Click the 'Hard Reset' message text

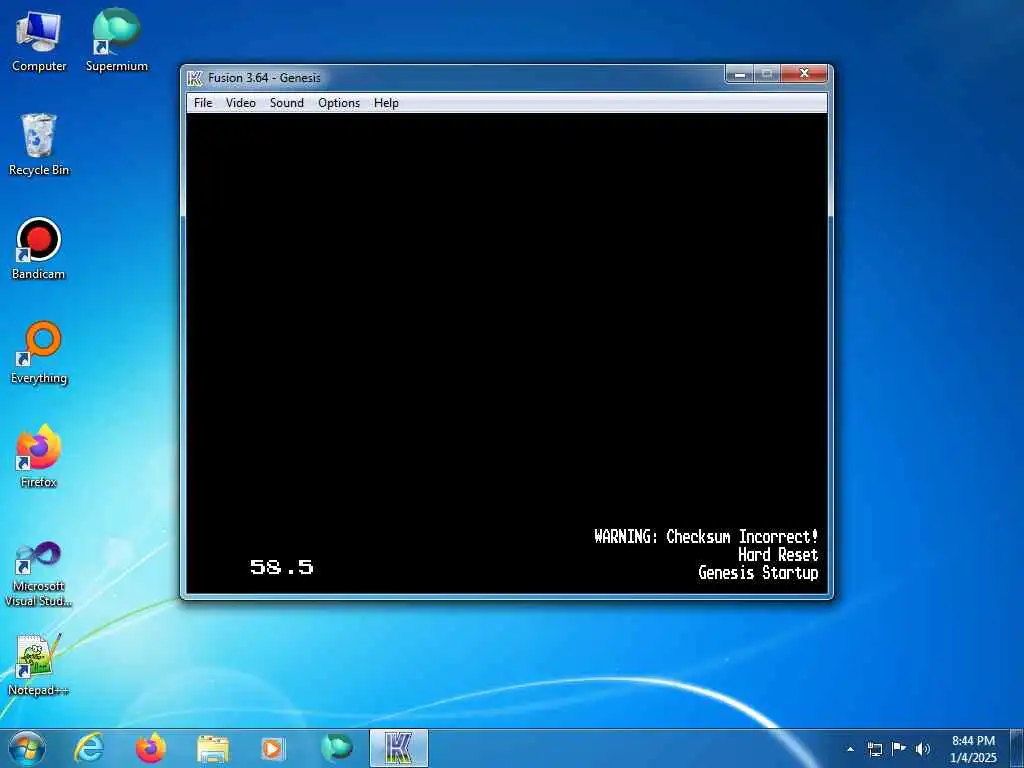778,555
